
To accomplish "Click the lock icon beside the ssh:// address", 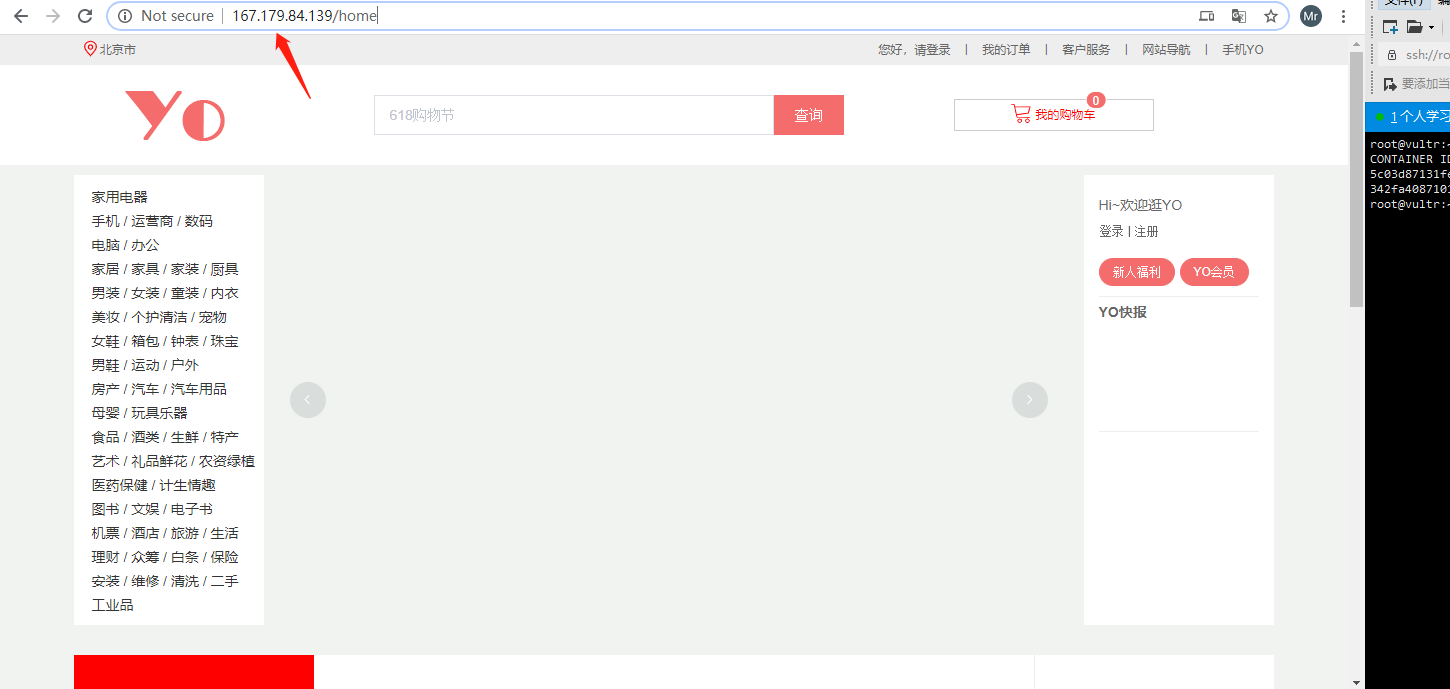I will coord(1391,55).
